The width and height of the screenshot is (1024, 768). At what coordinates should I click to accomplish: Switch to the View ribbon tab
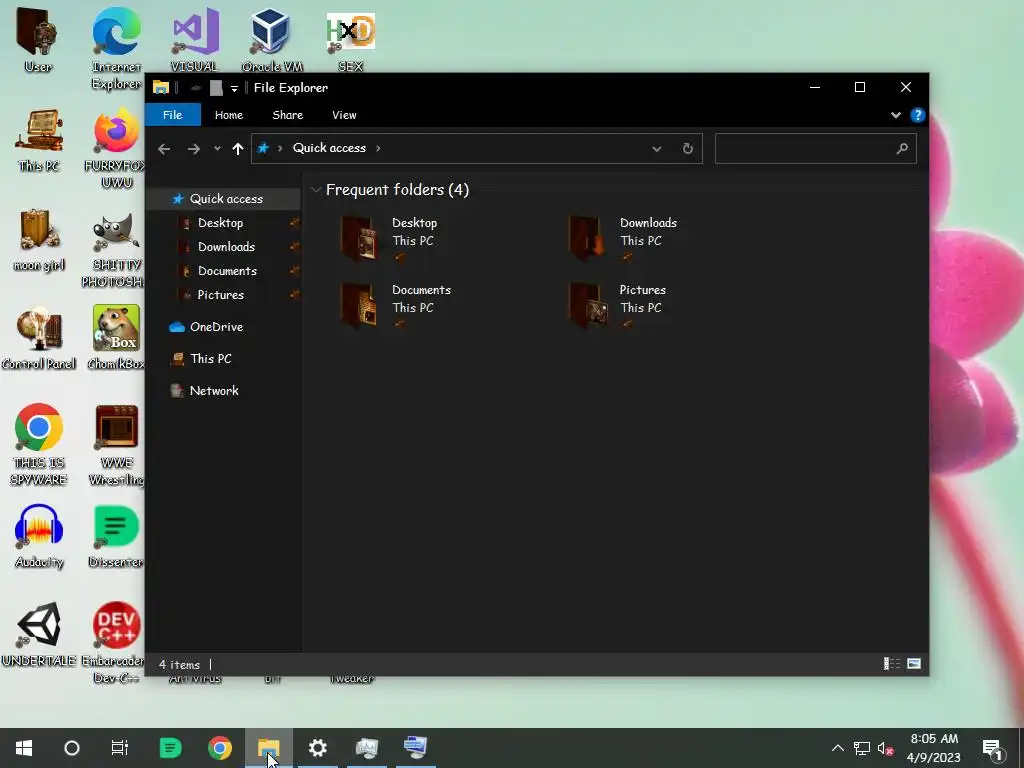344,115
